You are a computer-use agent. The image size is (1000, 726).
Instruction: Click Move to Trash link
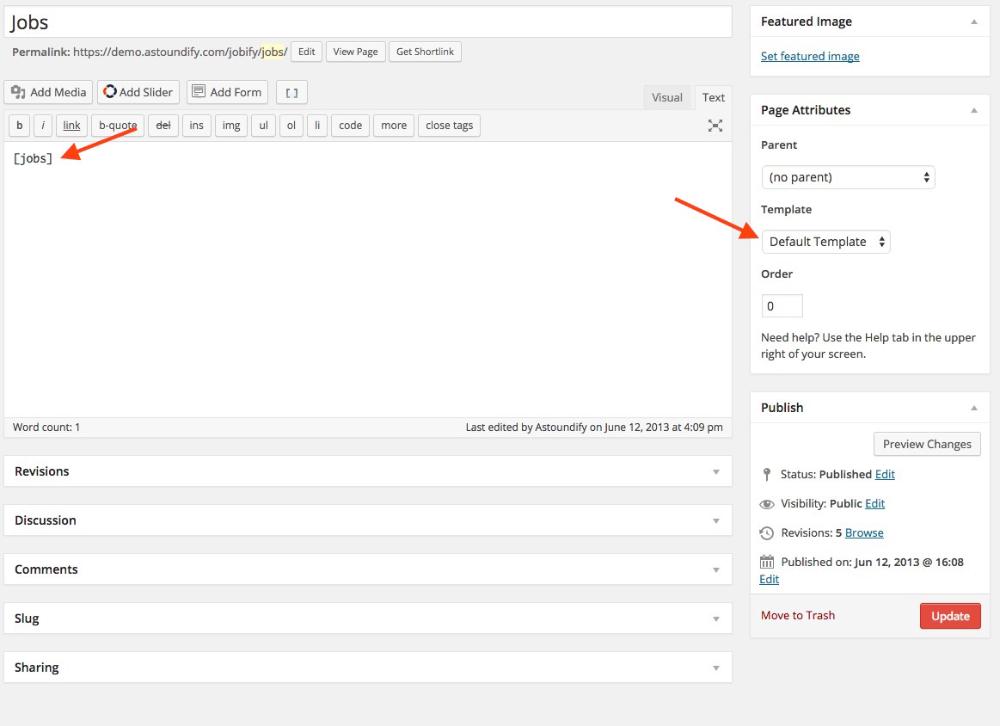[798, 616]
